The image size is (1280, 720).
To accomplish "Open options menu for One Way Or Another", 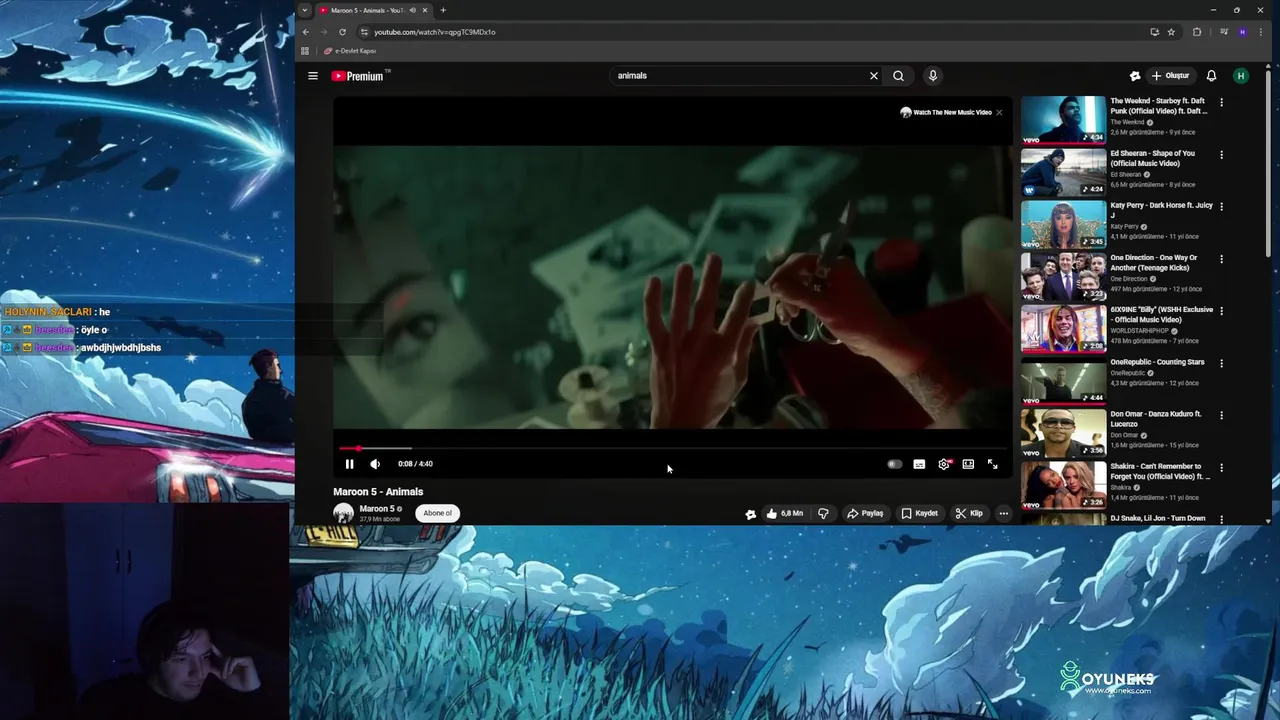I will [x=1221, y=259].
